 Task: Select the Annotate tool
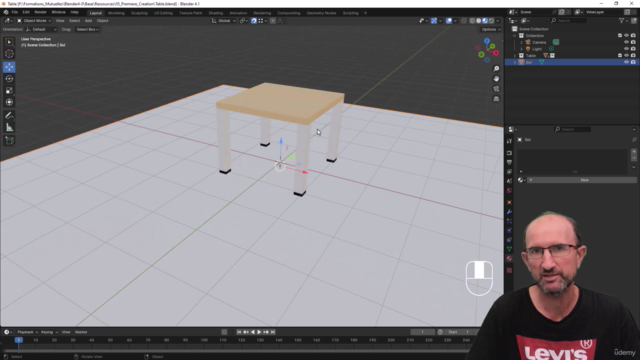tap(9, 116)
